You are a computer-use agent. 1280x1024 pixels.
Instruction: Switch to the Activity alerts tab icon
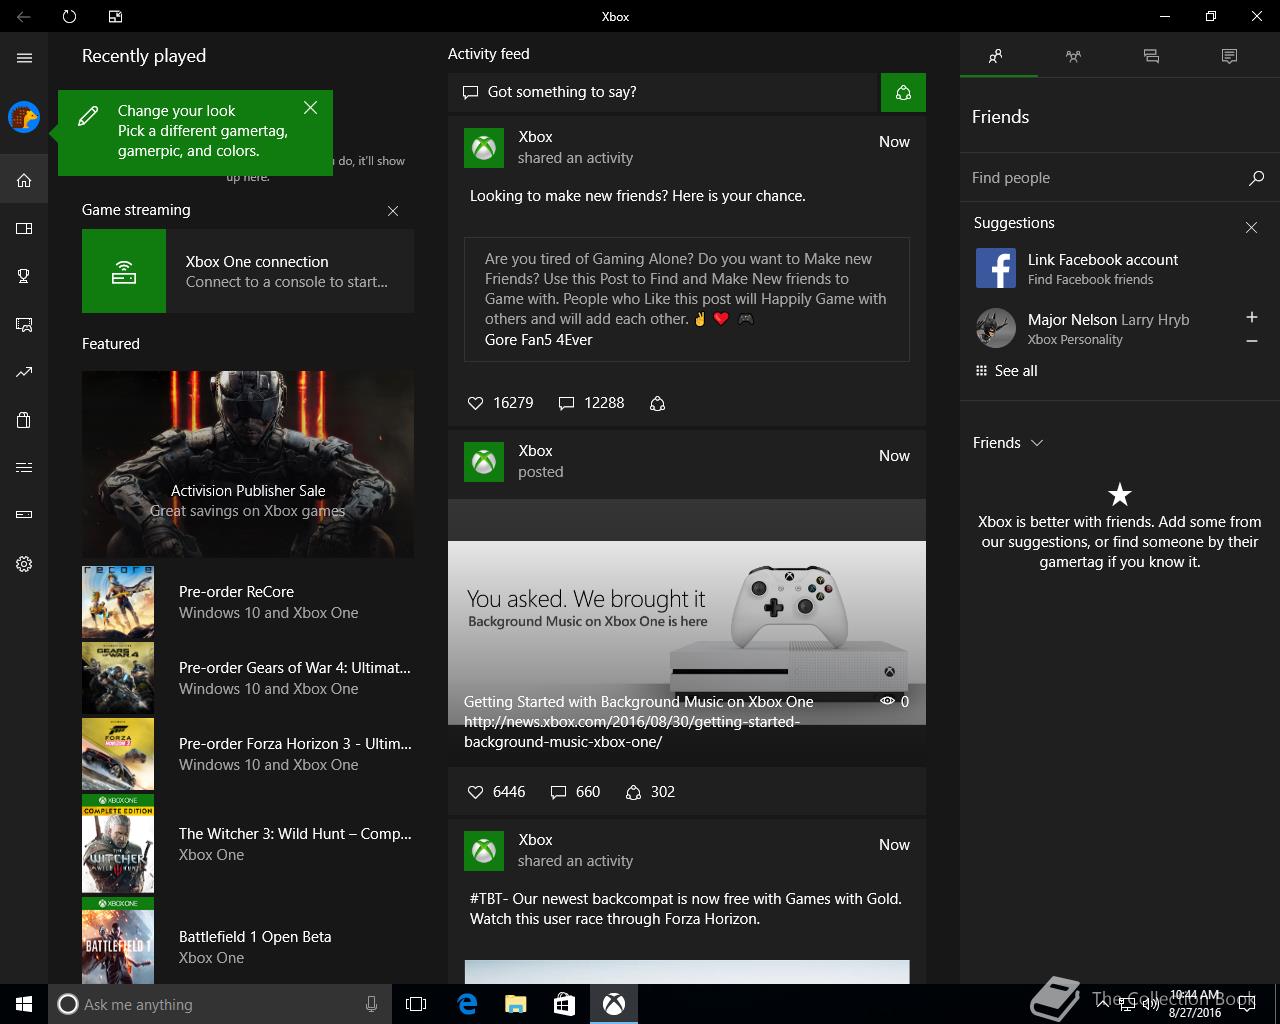1229,57
